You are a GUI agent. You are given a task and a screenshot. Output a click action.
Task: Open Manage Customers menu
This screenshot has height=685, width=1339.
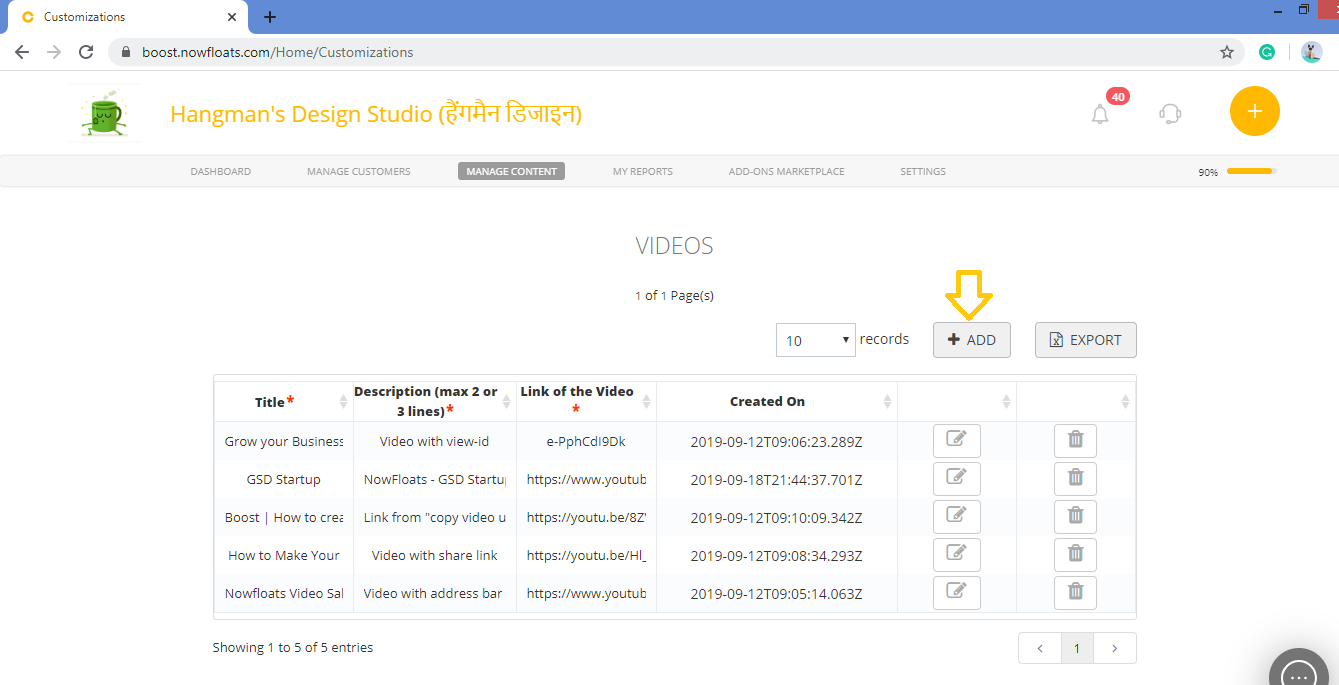coord(359,172)
